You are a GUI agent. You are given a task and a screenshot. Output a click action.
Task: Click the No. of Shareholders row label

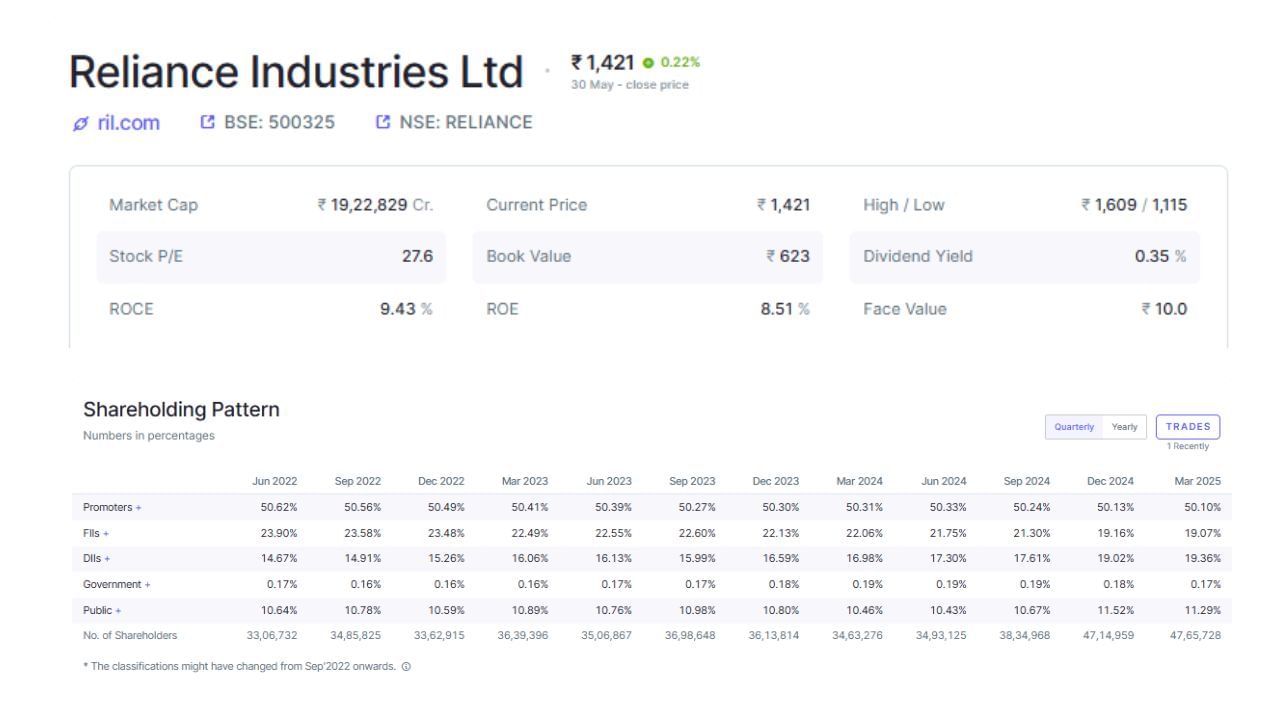(130, 635)
